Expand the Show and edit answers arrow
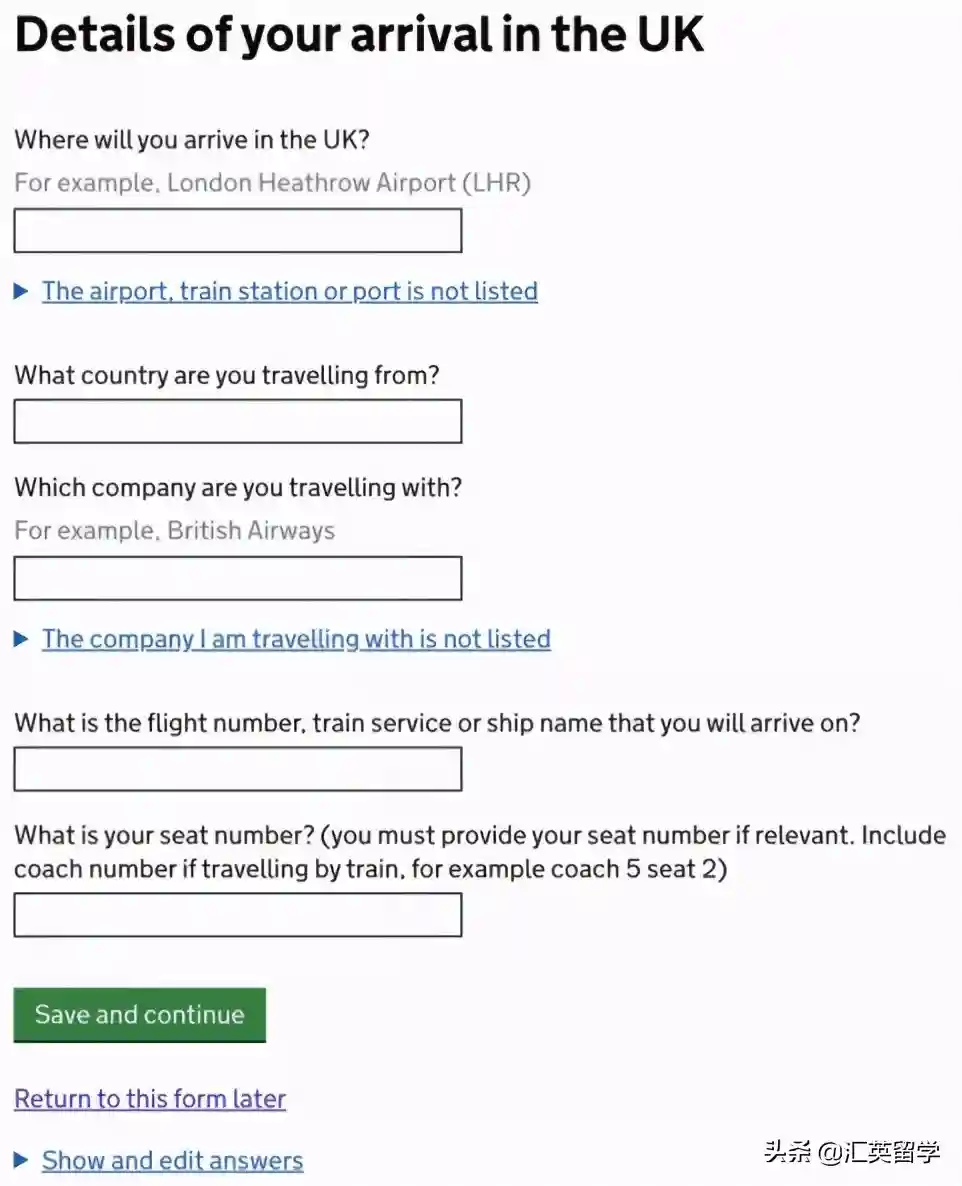The image size is (962, 1186). [21, 1161]
